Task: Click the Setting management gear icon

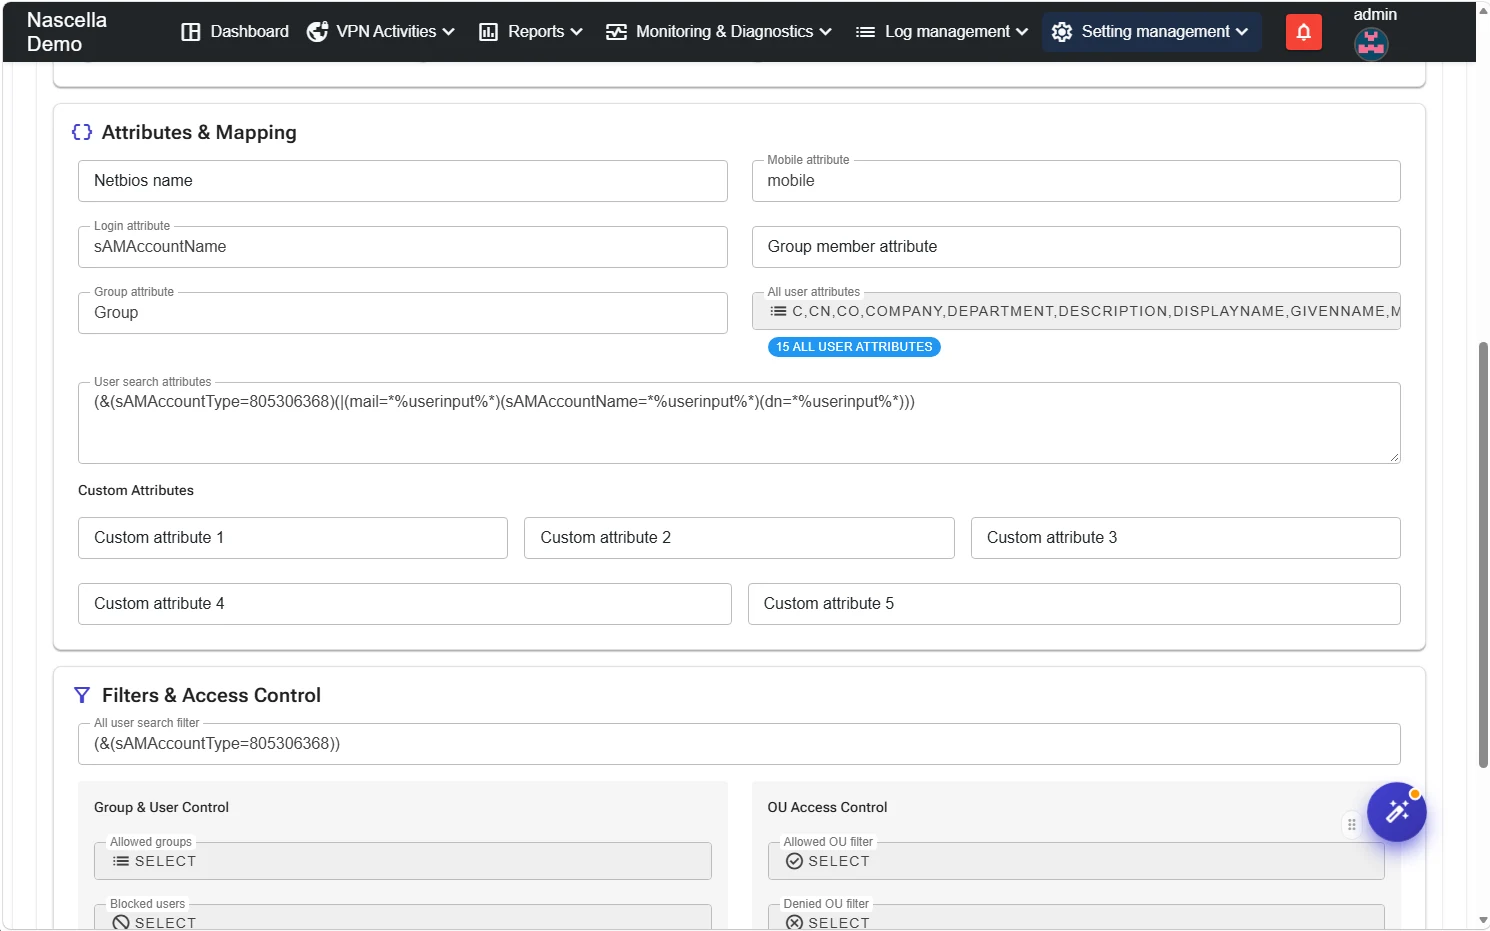Action: pos(1062,32)
